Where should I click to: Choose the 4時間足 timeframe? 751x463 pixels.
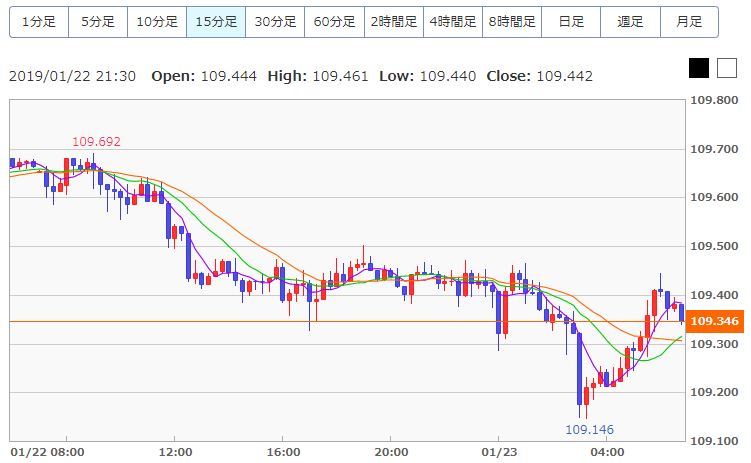[x=453, y=22]
